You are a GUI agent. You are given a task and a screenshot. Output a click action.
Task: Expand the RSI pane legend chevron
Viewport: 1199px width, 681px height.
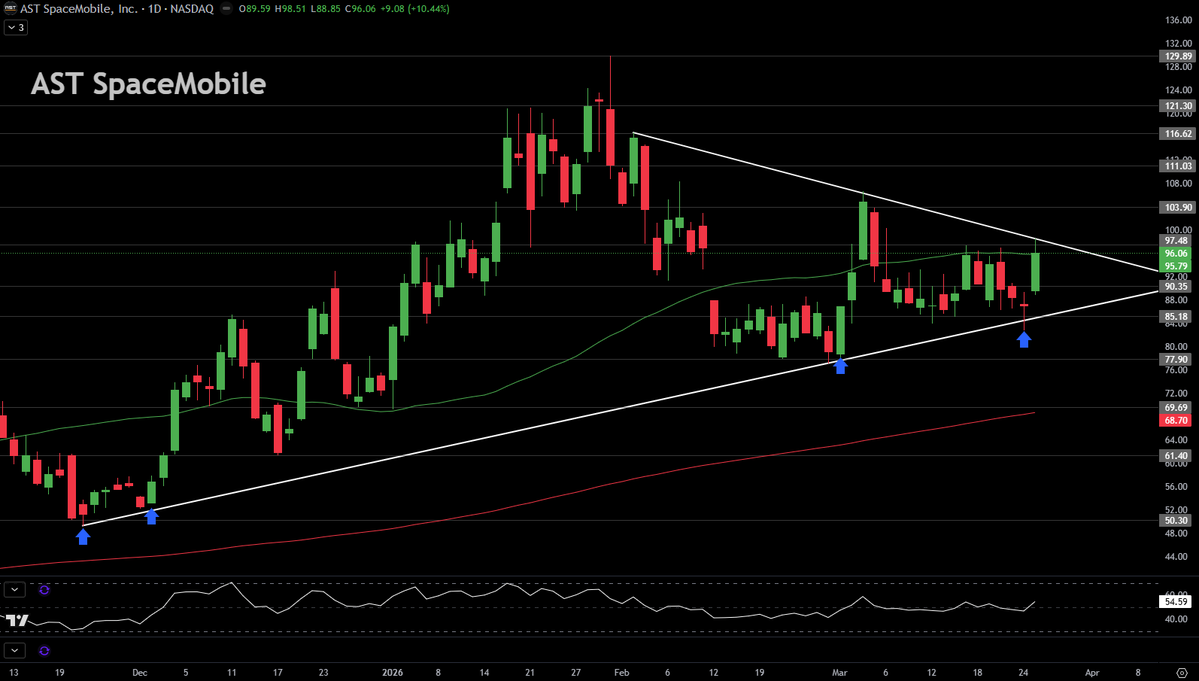tap(15, 589)
